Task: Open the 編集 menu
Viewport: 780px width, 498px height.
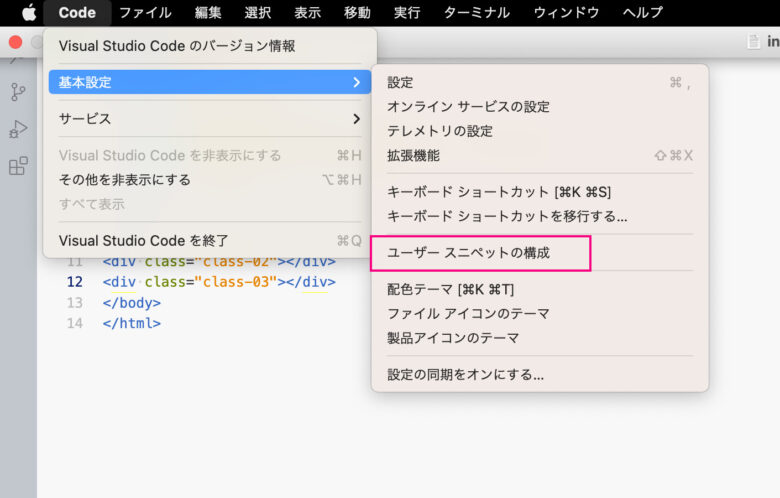Action: point(208,12)
